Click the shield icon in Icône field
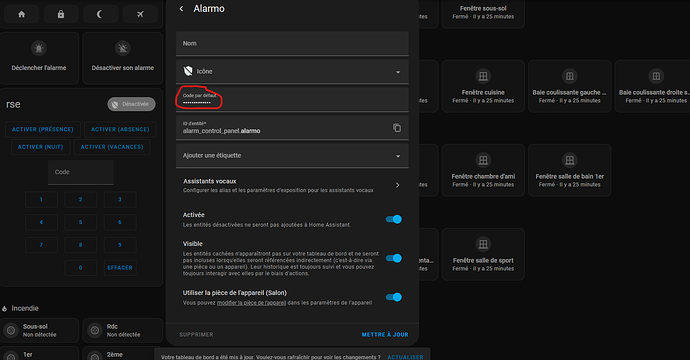The image size is (690, 360). coord(188,71)
